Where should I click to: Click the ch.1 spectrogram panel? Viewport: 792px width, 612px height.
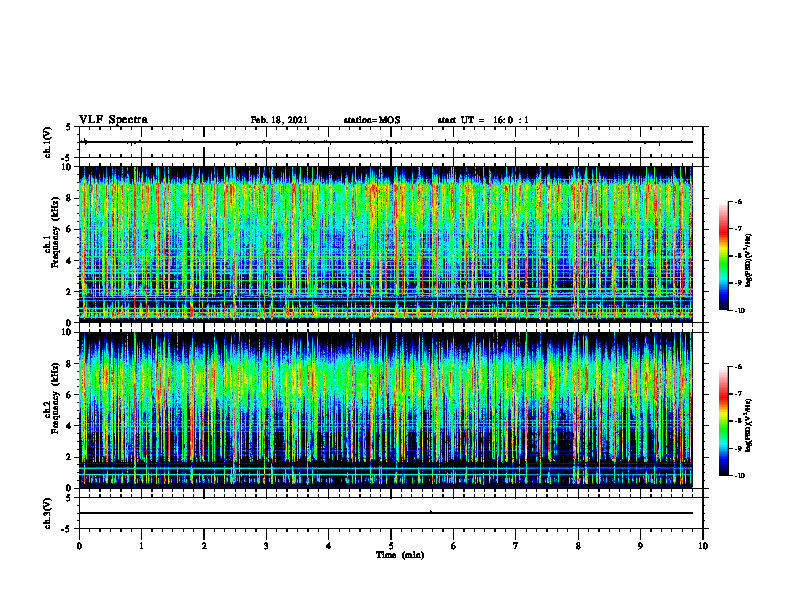pyautogui.click(x=385, y=244)
